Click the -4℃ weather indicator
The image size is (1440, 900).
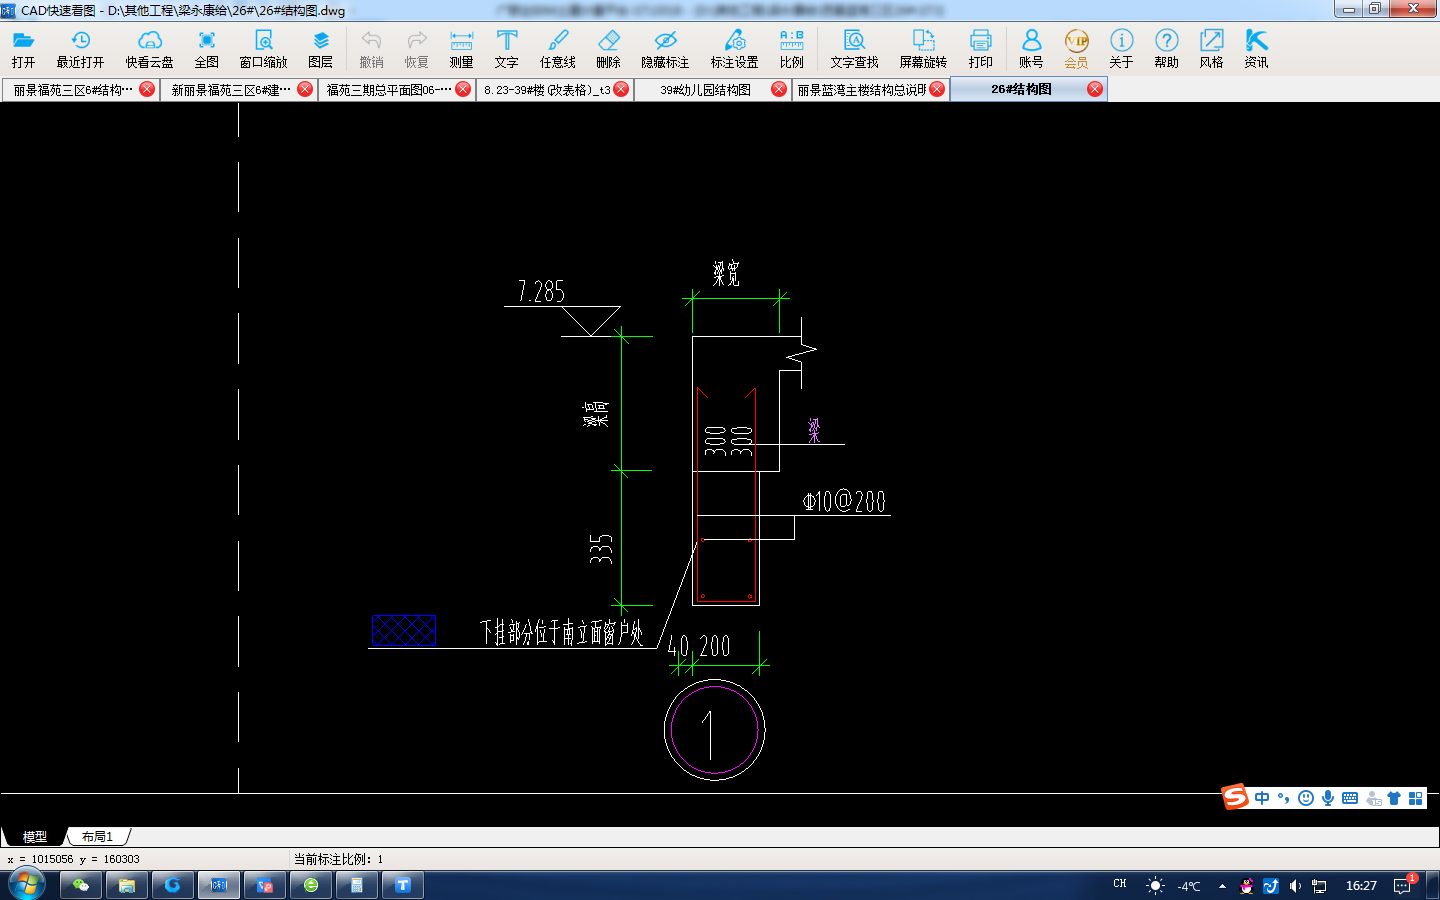pyautogui.click(x=1188, y=886)
